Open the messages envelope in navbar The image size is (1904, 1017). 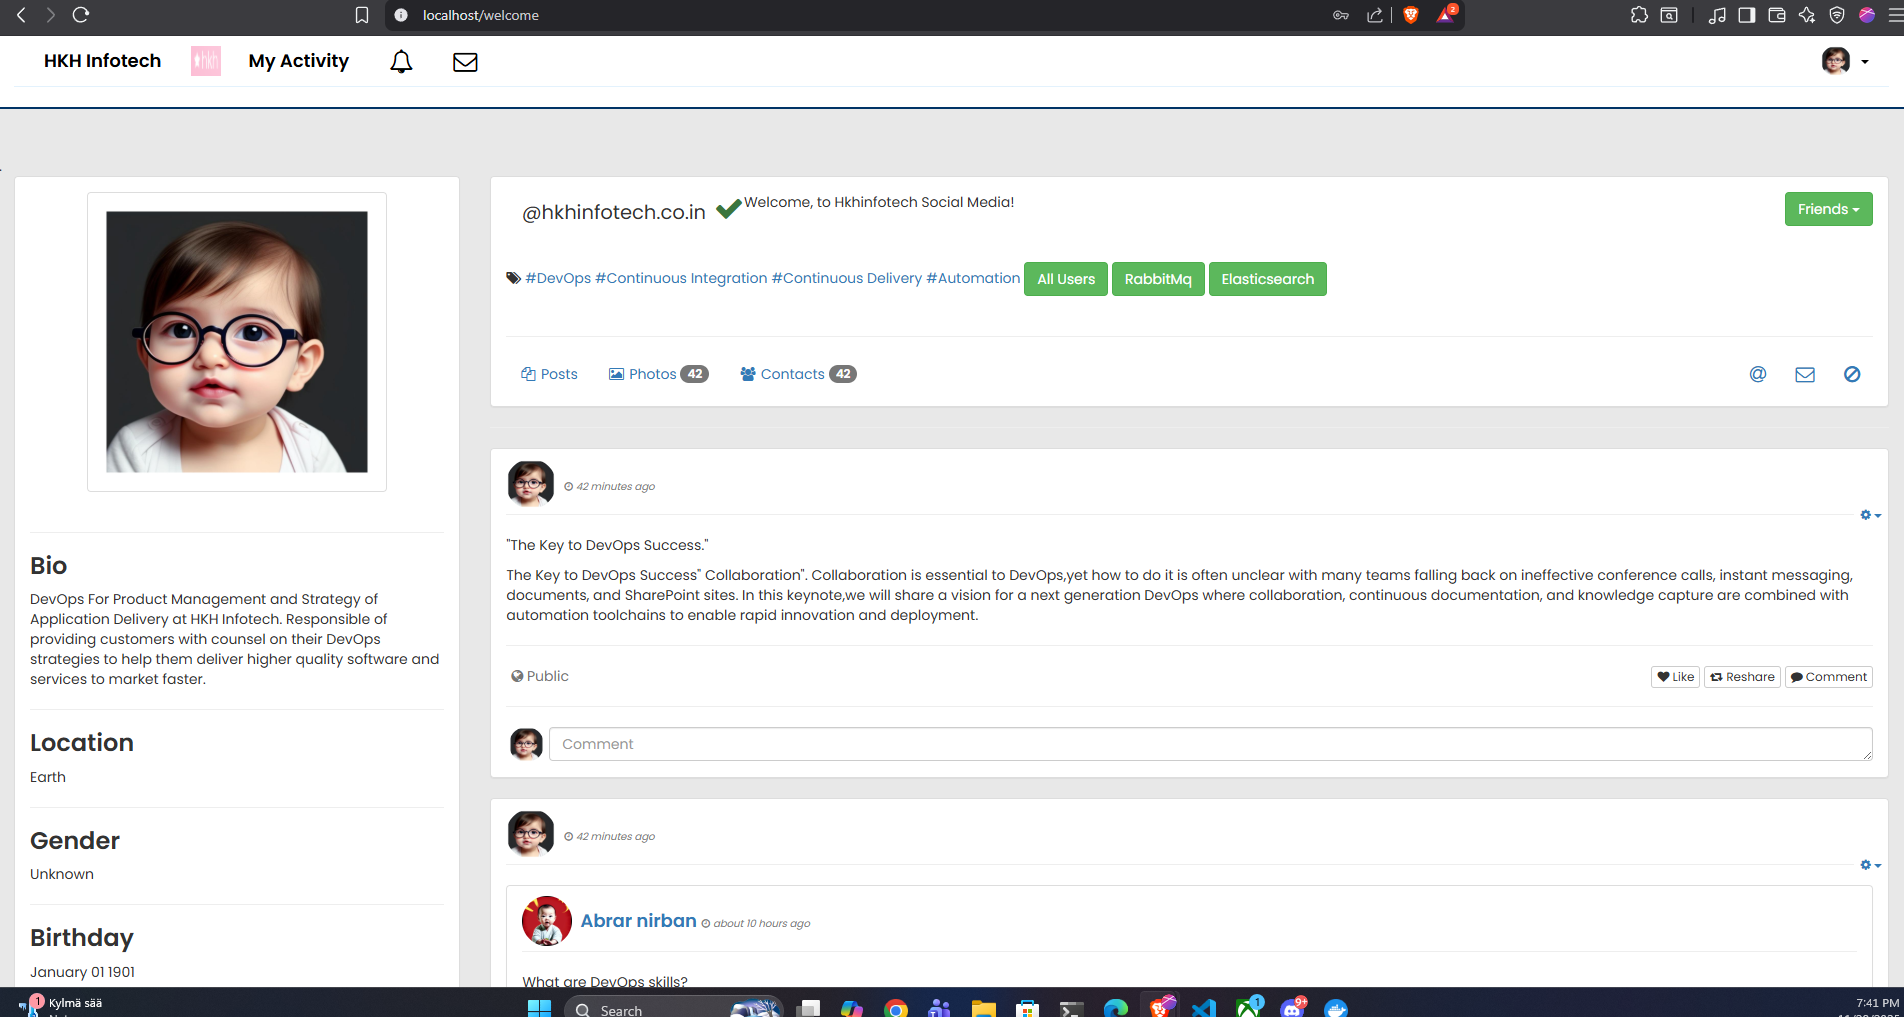click(465, 62)
